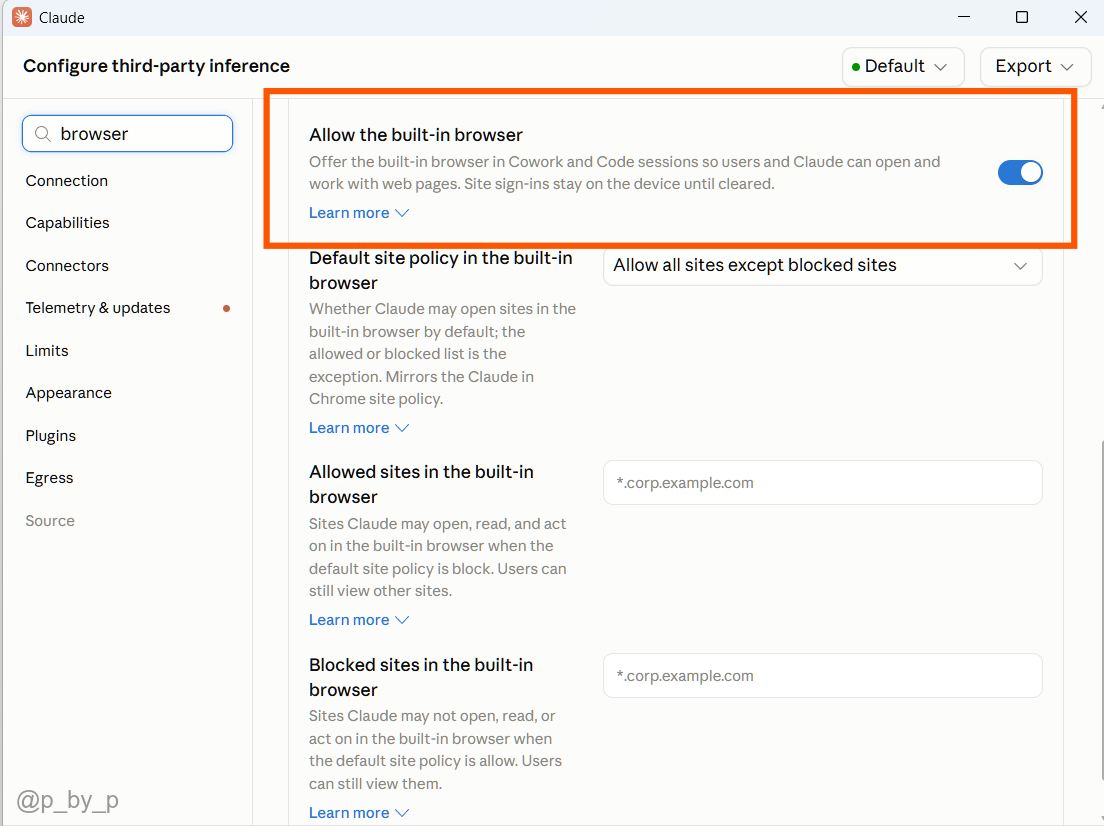Maximize the Claude window
The image size is (1104, 826).
click(x=1022, y=17)
